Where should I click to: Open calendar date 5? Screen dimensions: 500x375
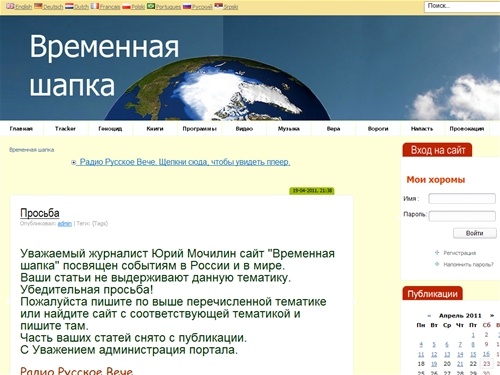pos(434,345)
